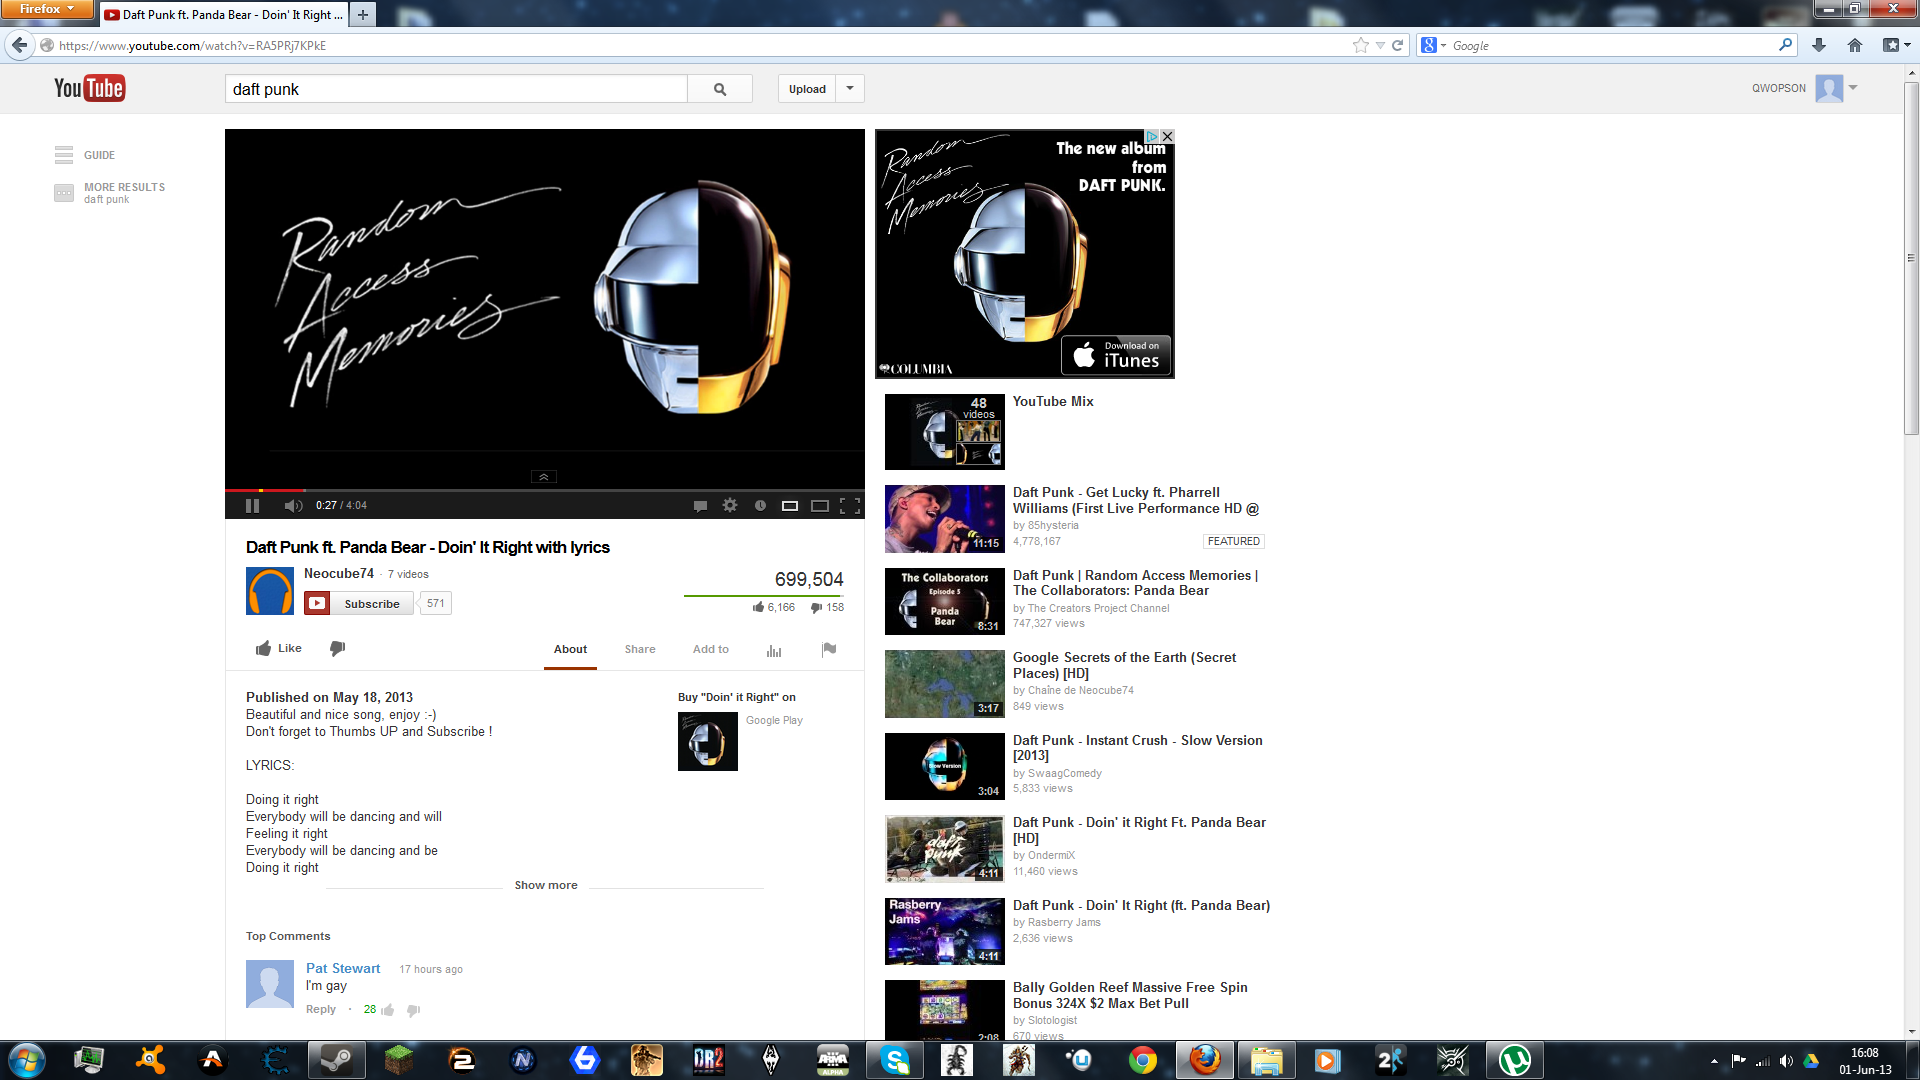Switch to large player size
This screenshot has width=1920, height=1080.
click(820, 506)
